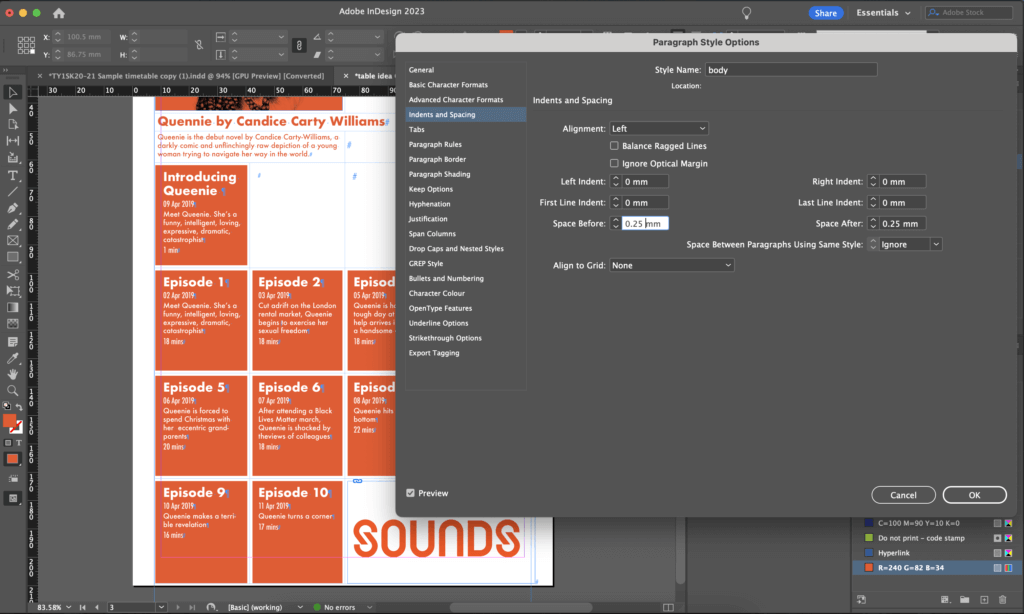Open the Tabs section
Screen dimensions: 1024x614
tap(417, 129)
